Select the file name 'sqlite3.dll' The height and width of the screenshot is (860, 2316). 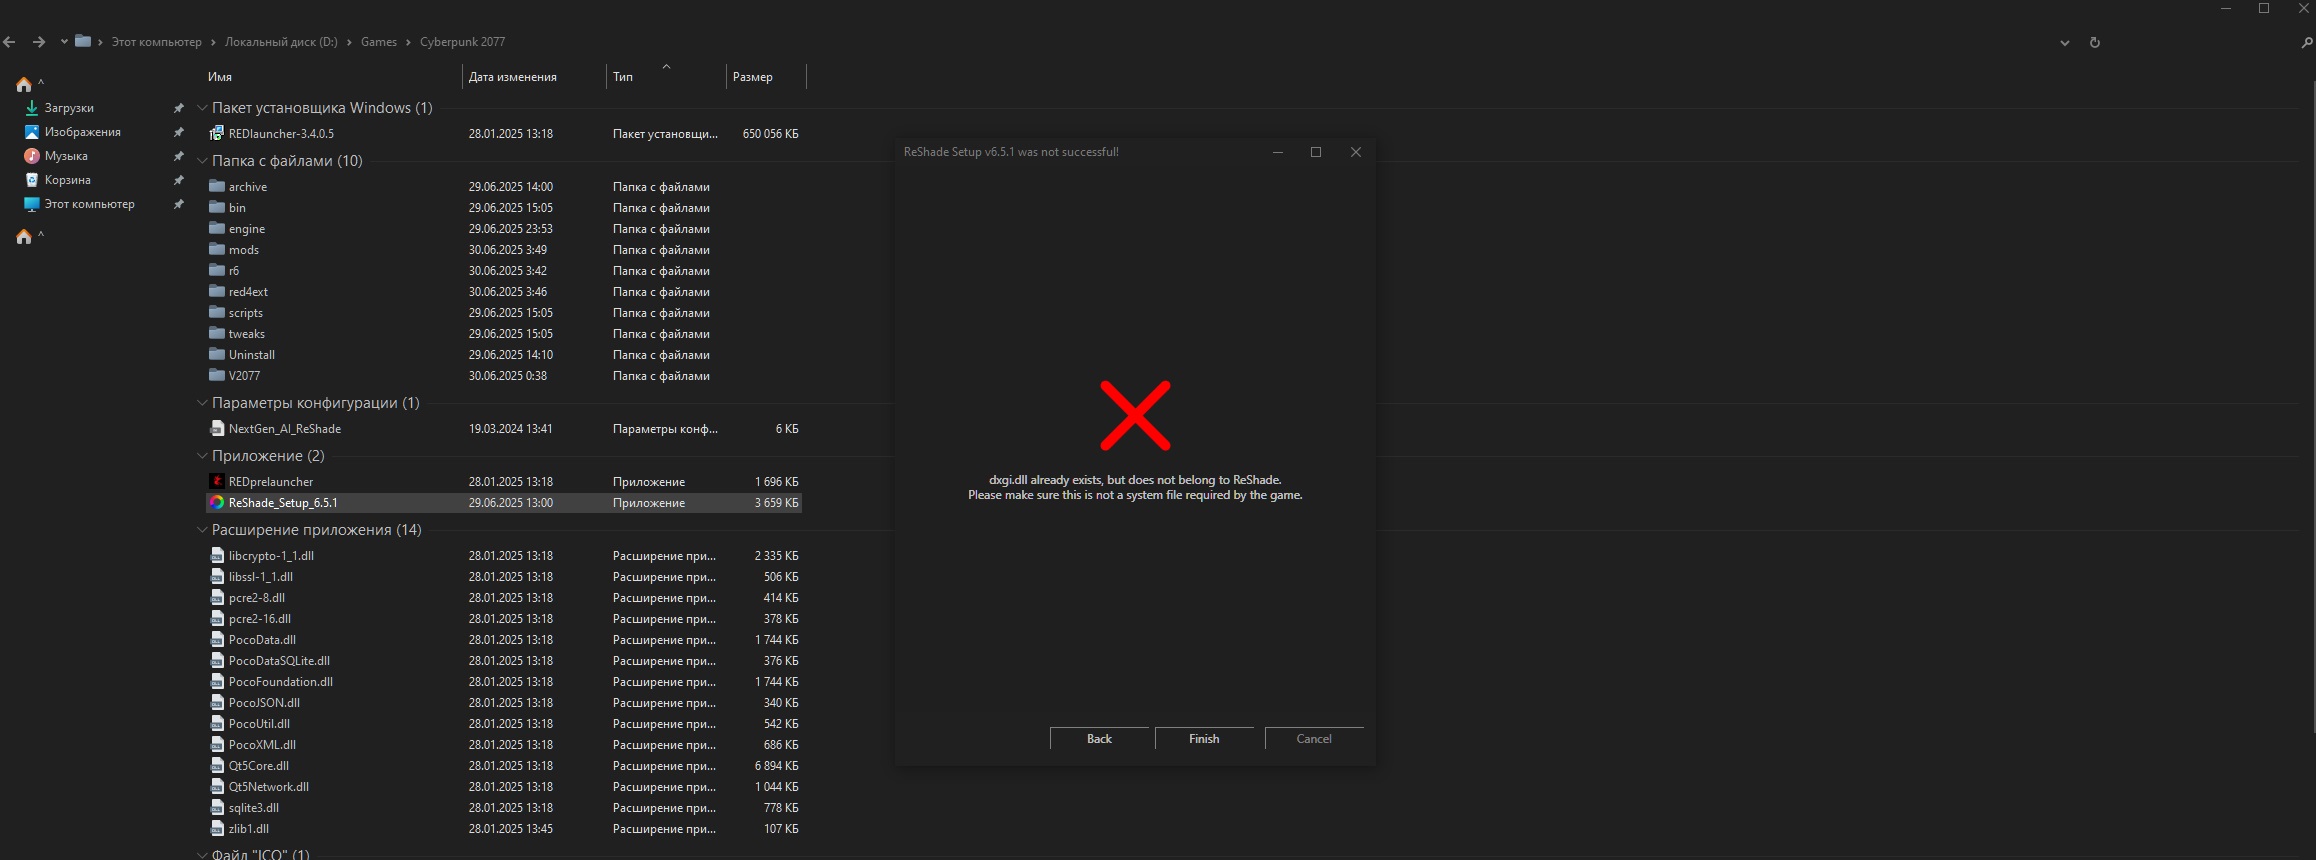pyautogui.click(x=254, y=808)
